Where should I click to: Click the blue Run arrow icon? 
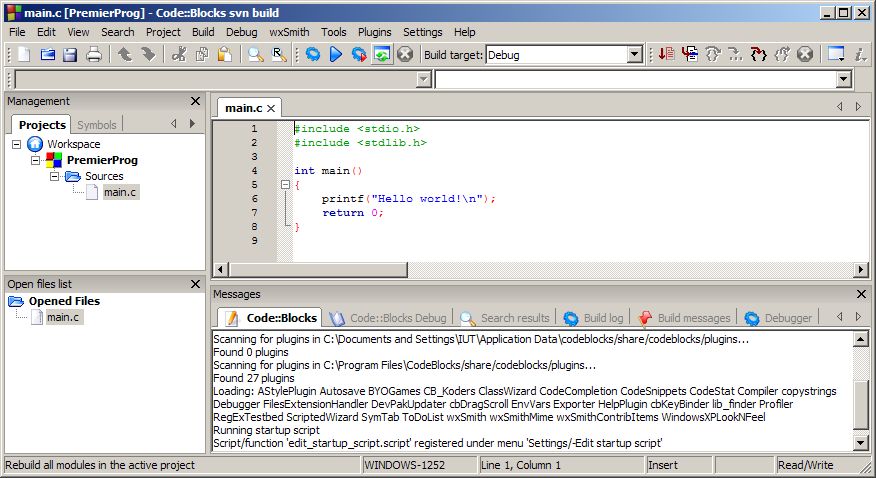pyautogui.click(x=336, y=54)
